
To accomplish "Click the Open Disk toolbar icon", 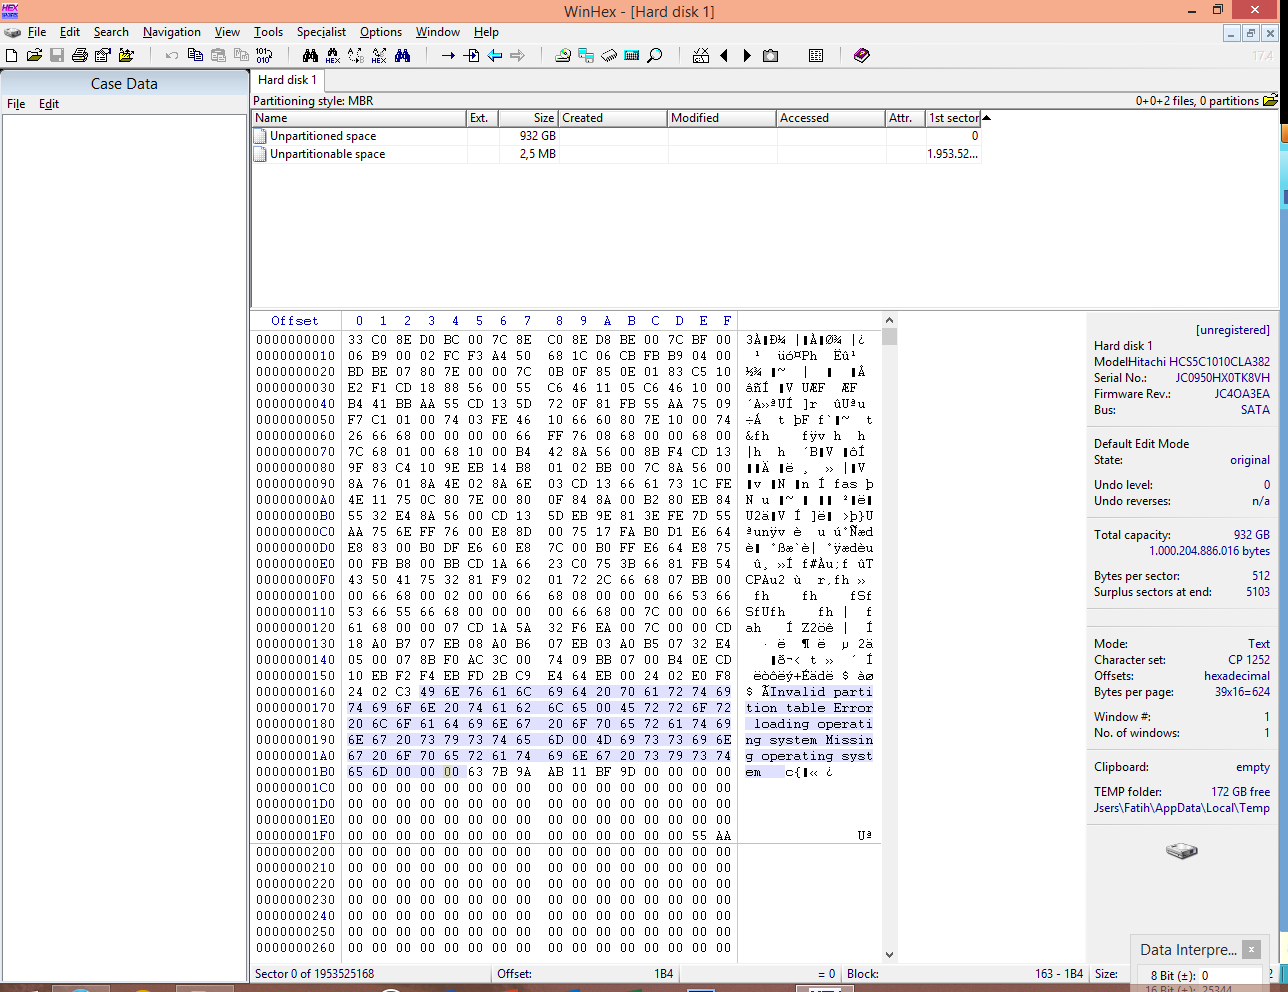I will (x=563, y=56).
